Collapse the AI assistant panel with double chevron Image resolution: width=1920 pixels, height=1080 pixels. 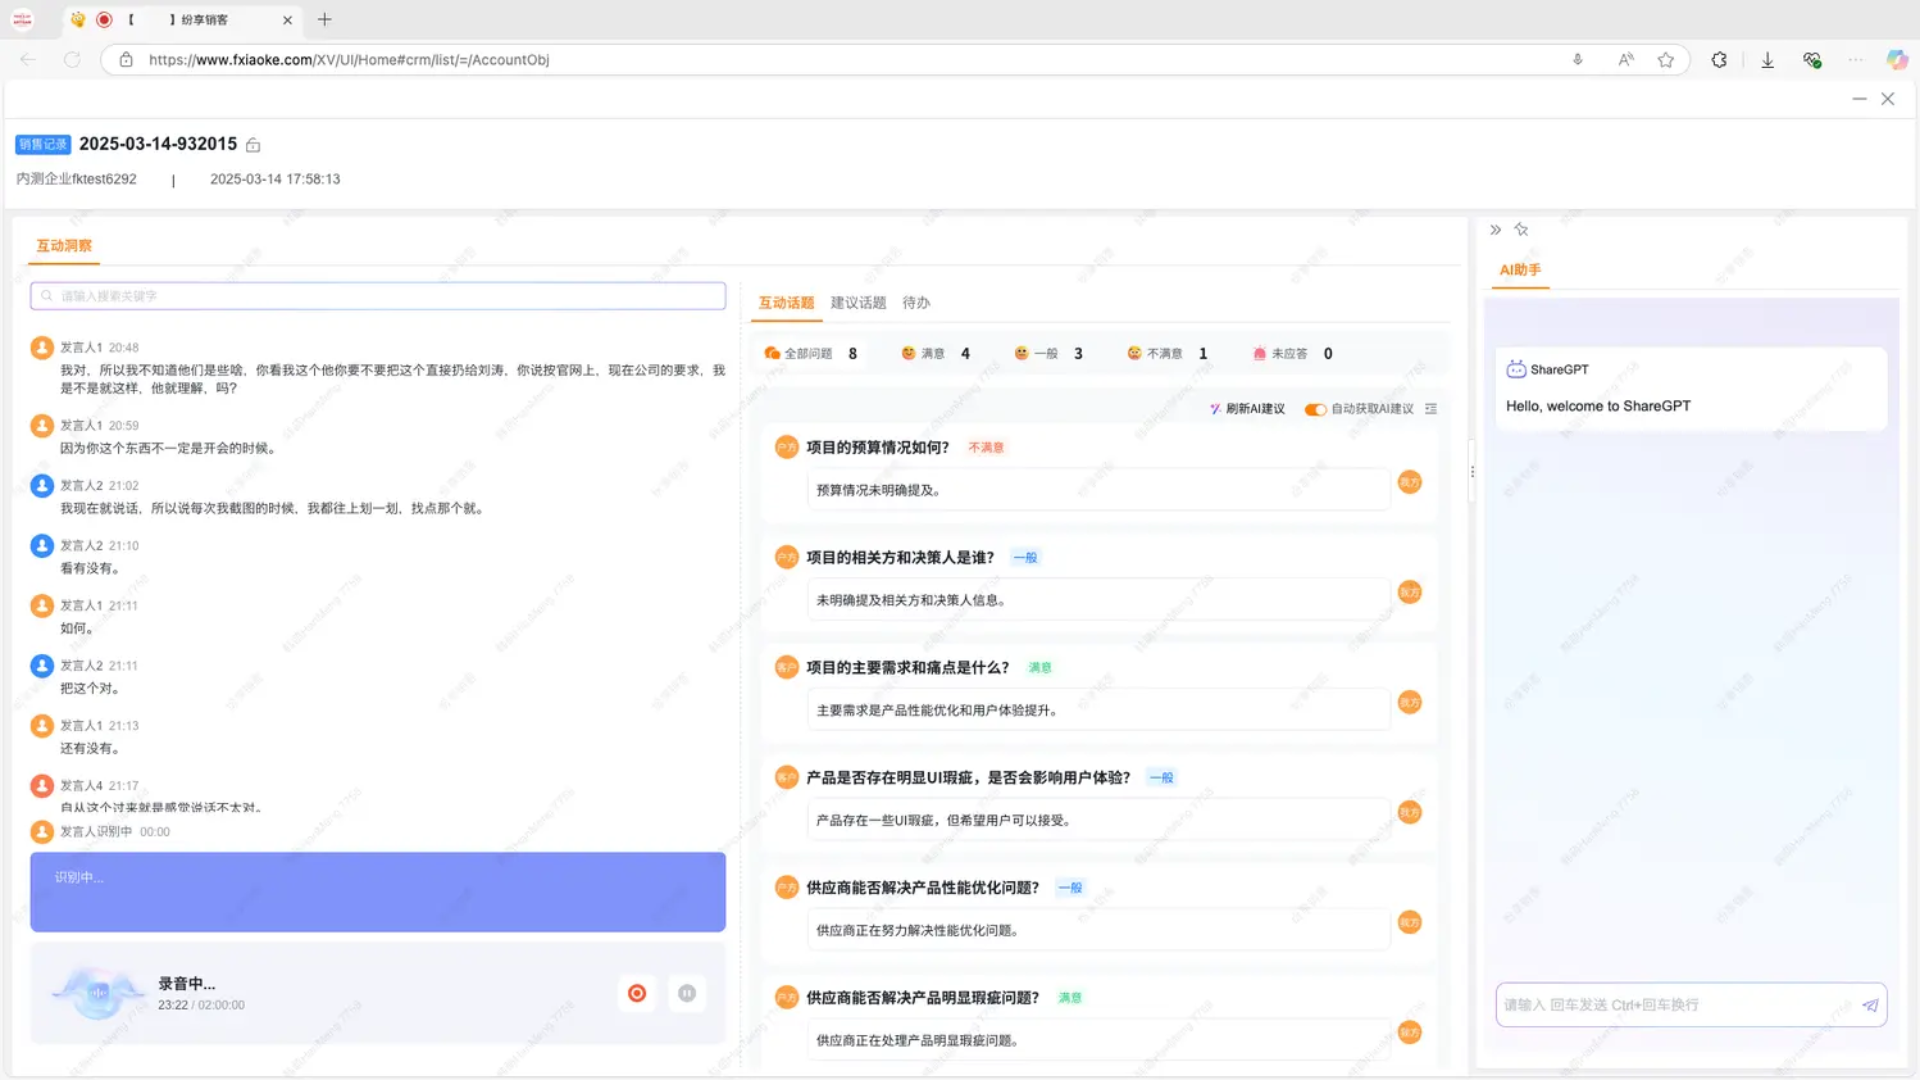(1495, 230)
